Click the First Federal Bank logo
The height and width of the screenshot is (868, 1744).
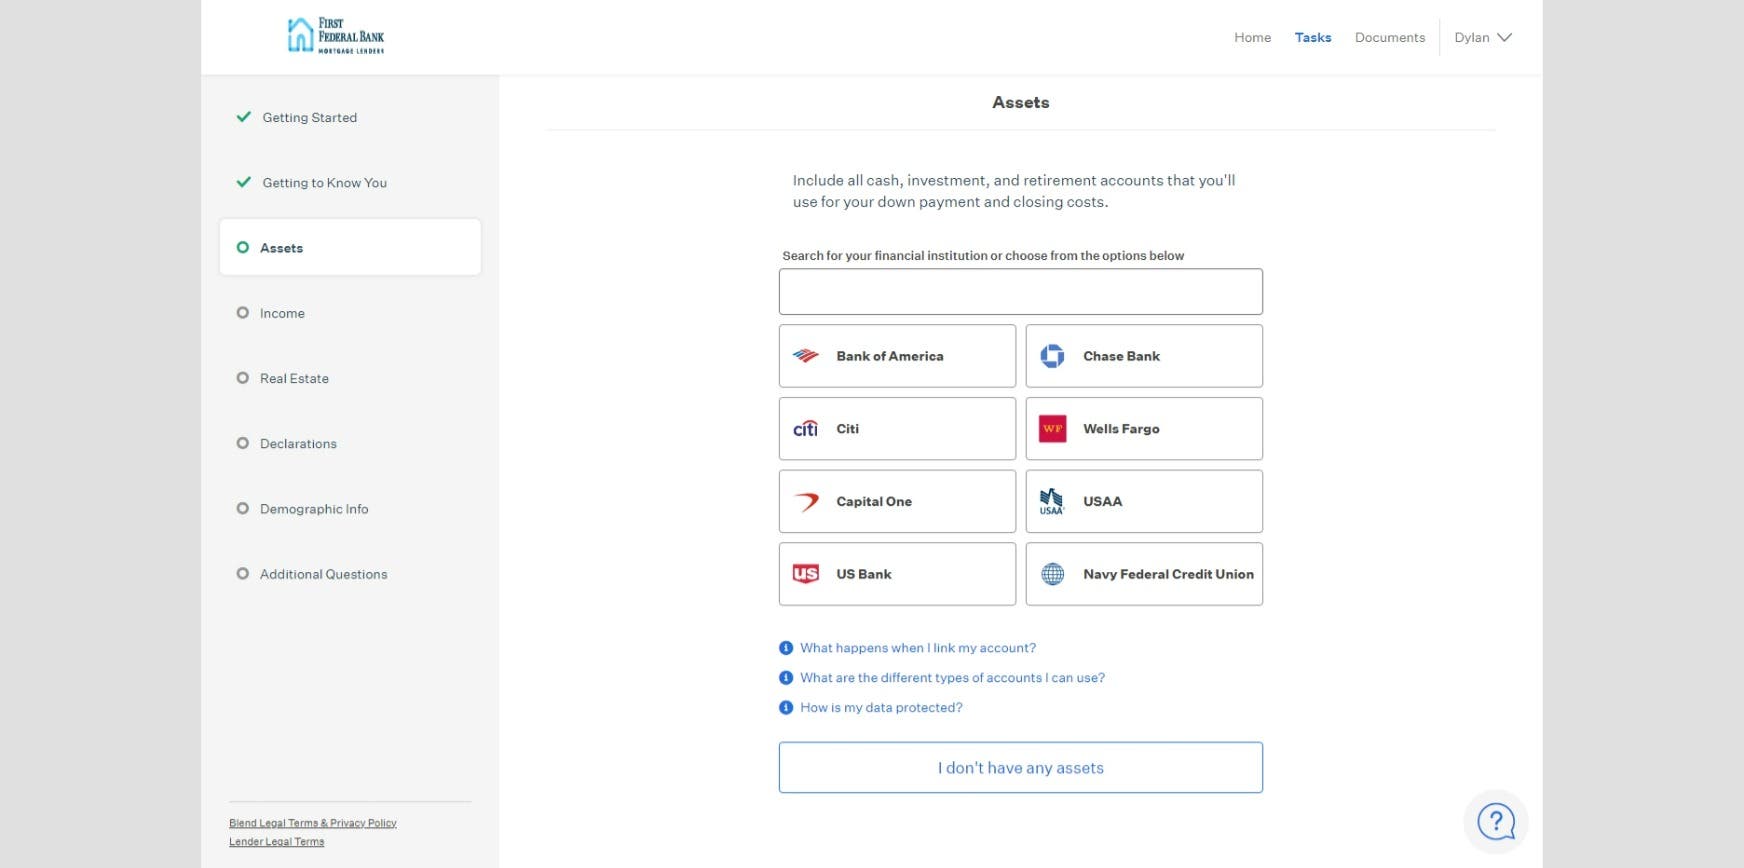tap(335, 36)
